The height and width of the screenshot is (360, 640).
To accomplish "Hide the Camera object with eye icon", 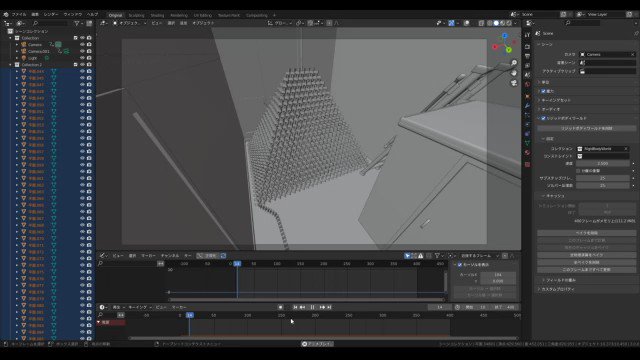I will (x=82, y=44).
